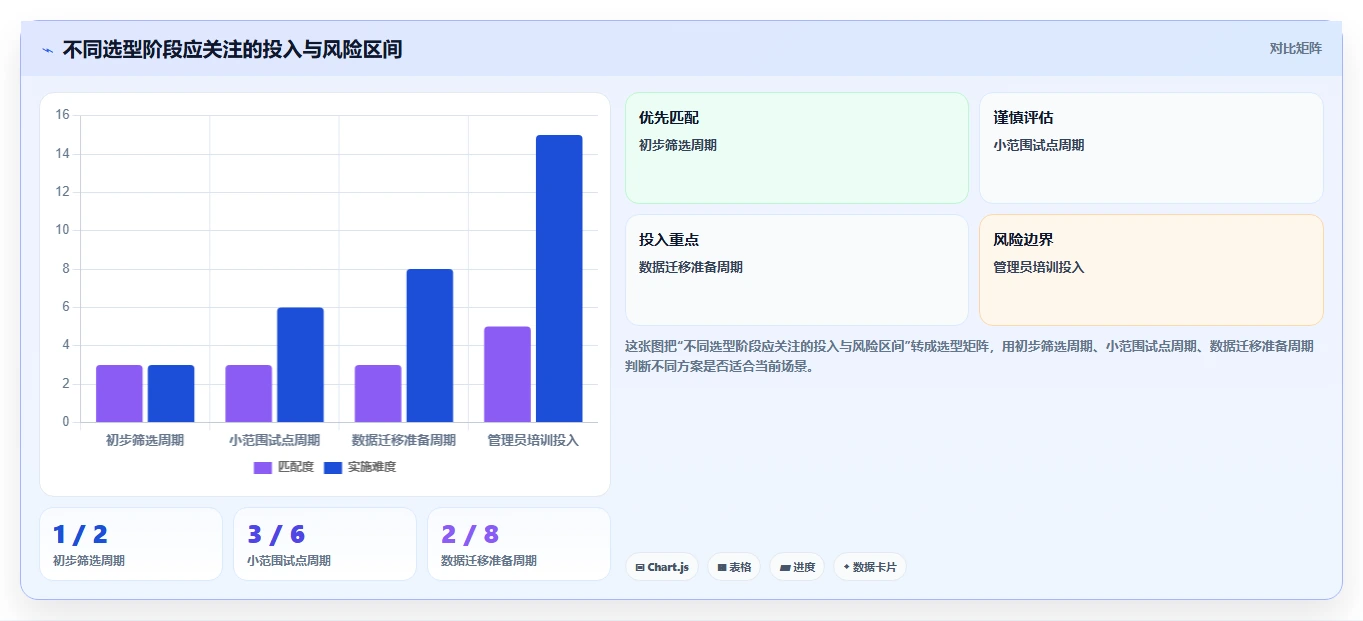This screenshot has height=621, width=1363.
Task: Select the 表格 tag pill
Action: tap(734, 567)
